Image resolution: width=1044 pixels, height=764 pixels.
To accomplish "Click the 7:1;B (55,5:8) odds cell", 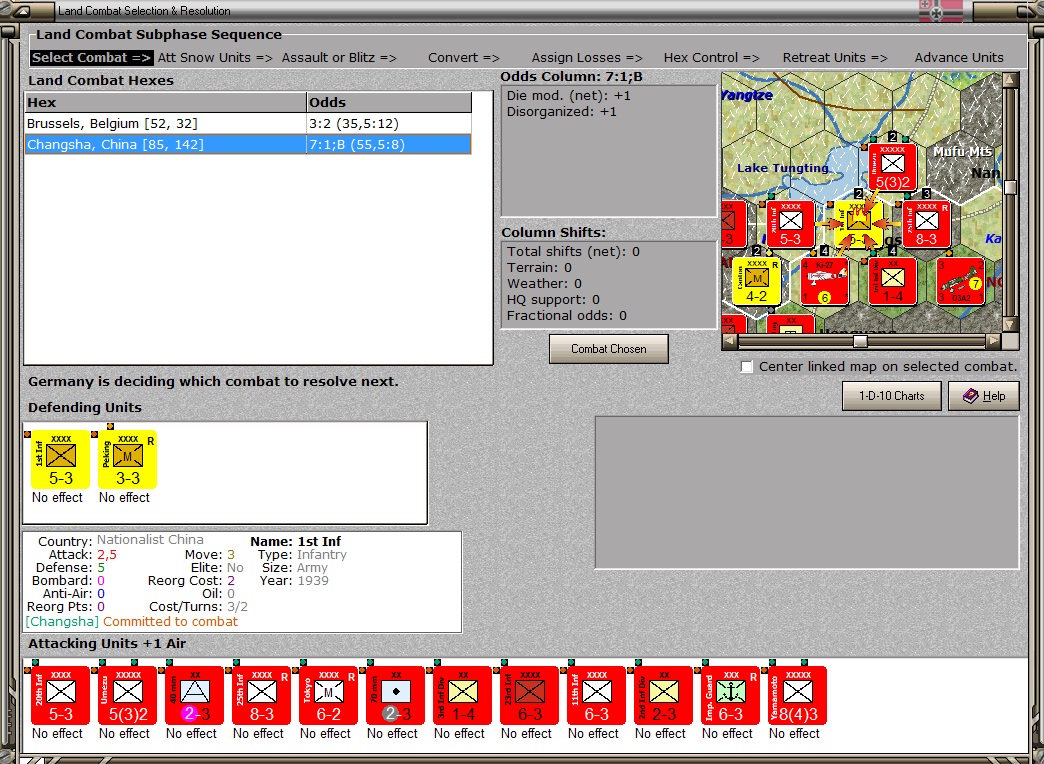I will (389, 145).
